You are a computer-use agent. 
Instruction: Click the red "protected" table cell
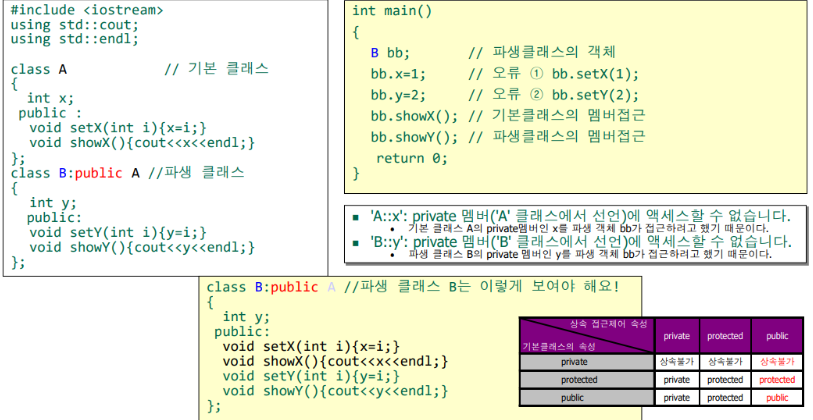pyautogui.click(x=777, y=380)
